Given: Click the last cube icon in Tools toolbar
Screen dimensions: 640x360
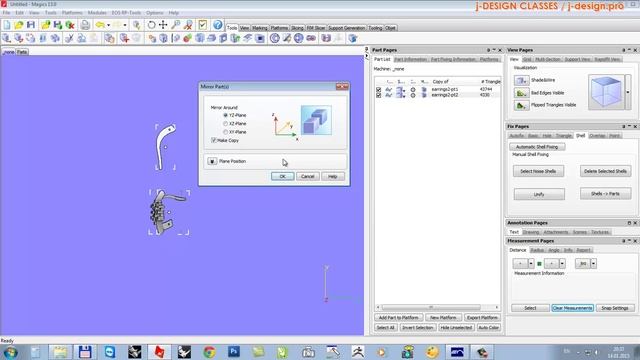Looking at the screenshot, I should click(x=353, y=38).
